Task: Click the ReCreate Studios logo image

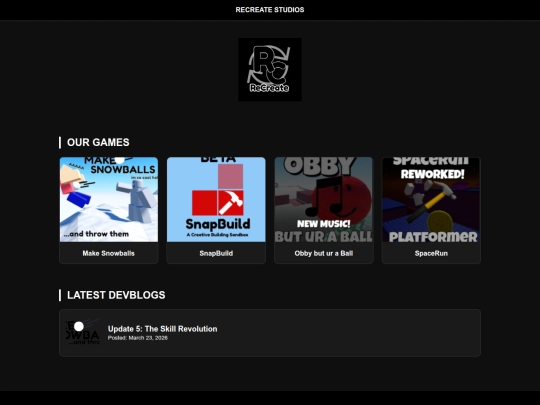Action: [x=270, y=70]
